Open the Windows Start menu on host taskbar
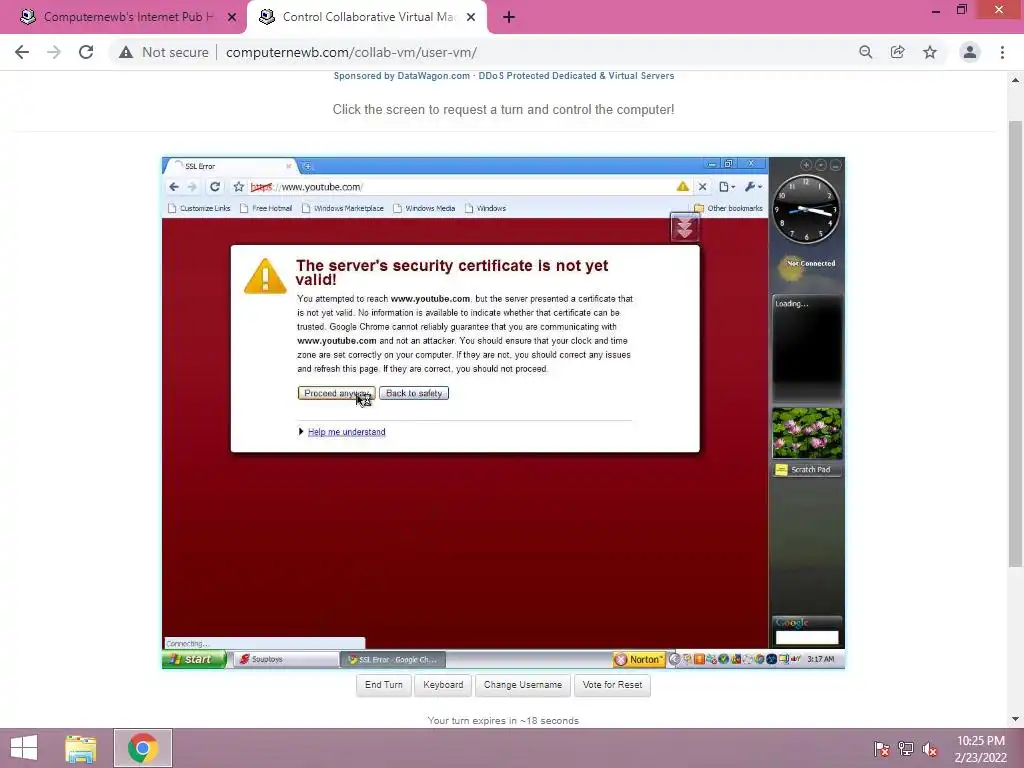1024x768 pixels. (24, 748)
